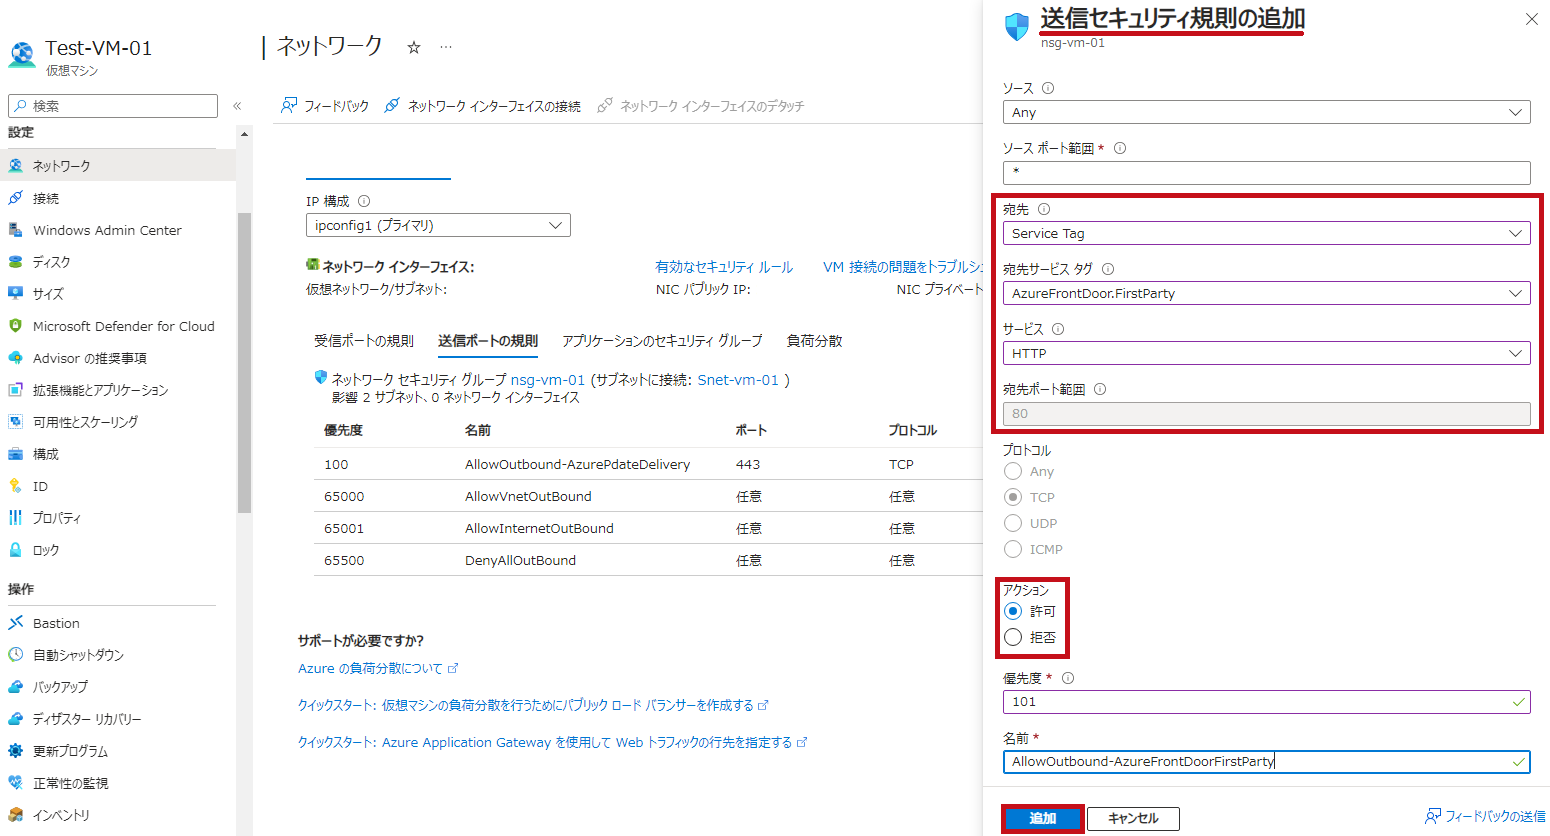This screenshot has width=1550, height=836.
Task: Select rule AllowVnetOutBound row
Action: point(648,496)
